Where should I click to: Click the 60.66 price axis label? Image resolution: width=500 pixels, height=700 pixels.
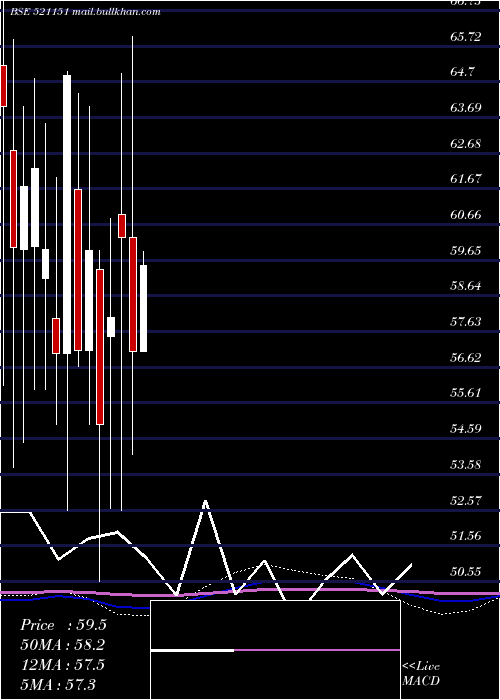point(466,215)
